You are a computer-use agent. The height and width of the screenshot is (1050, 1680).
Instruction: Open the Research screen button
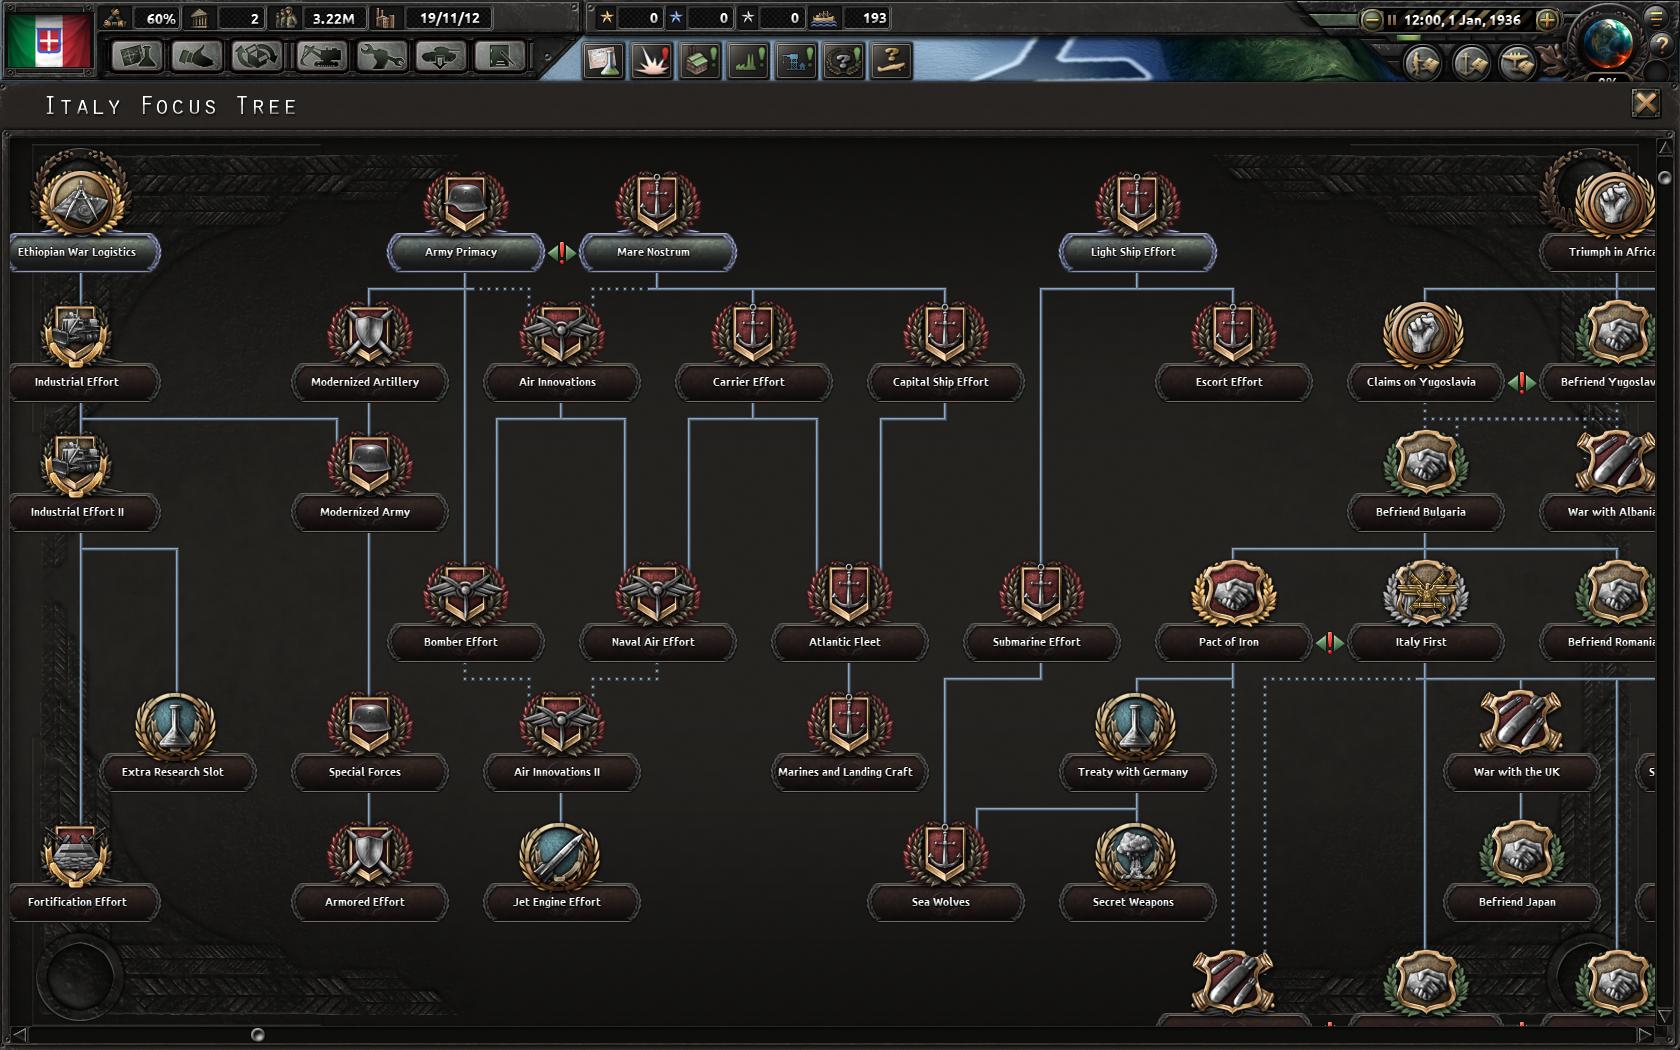137,56
